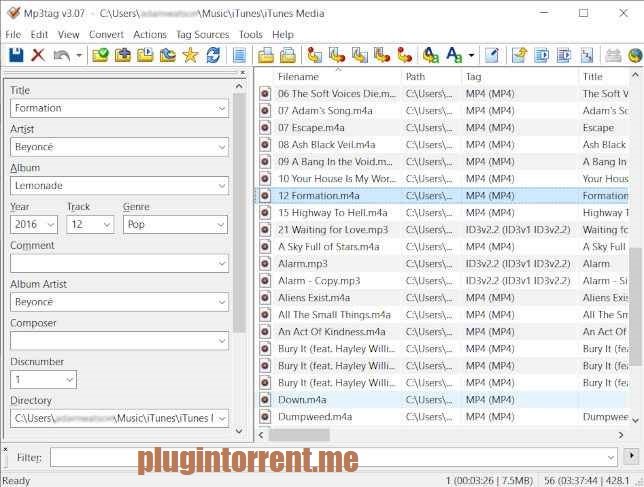Click the Change directory folder icon with green check
This screenshot has height=487, width=644.
pos(100,55)
